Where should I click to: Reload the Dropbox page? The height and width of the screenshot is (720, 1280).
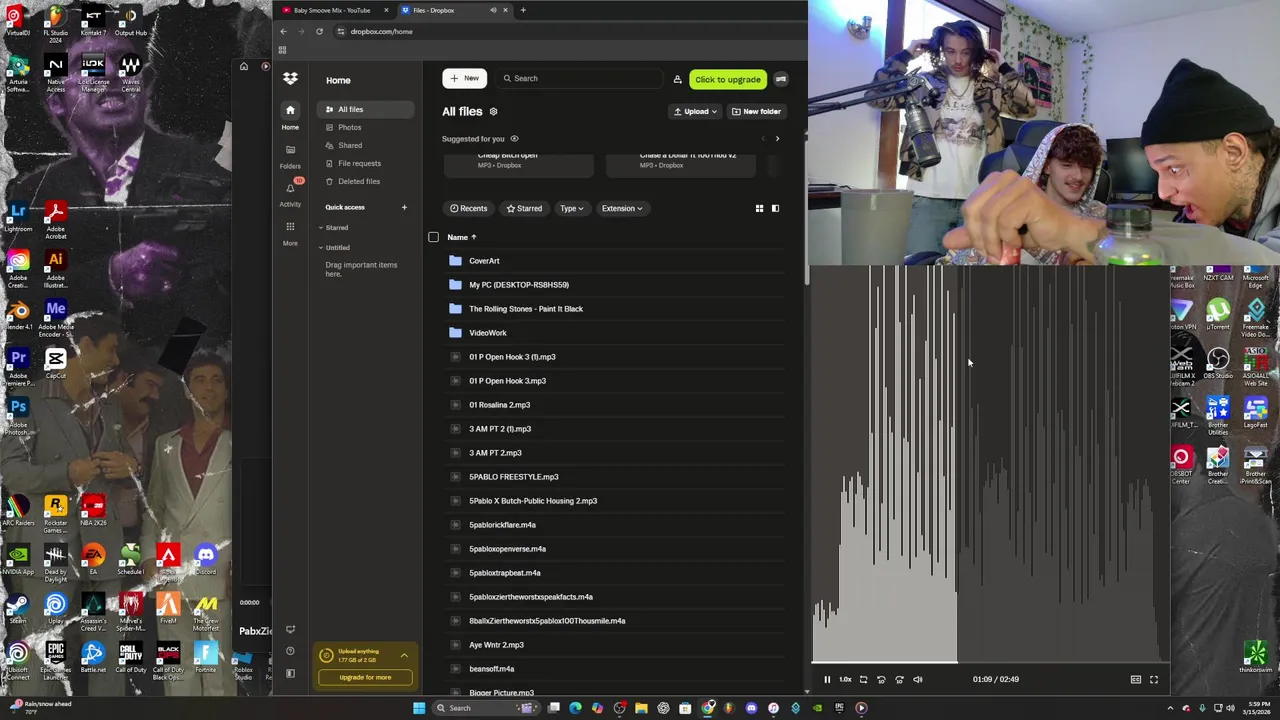point(319,31)
